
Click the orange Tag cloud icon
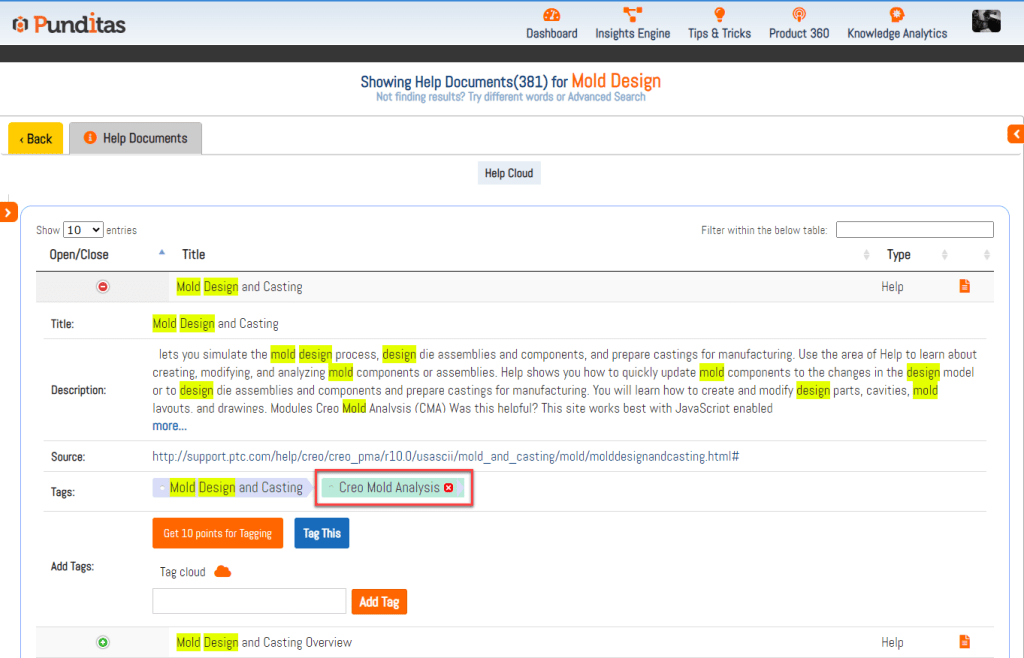pyautogui.click(x=223, y=572)
